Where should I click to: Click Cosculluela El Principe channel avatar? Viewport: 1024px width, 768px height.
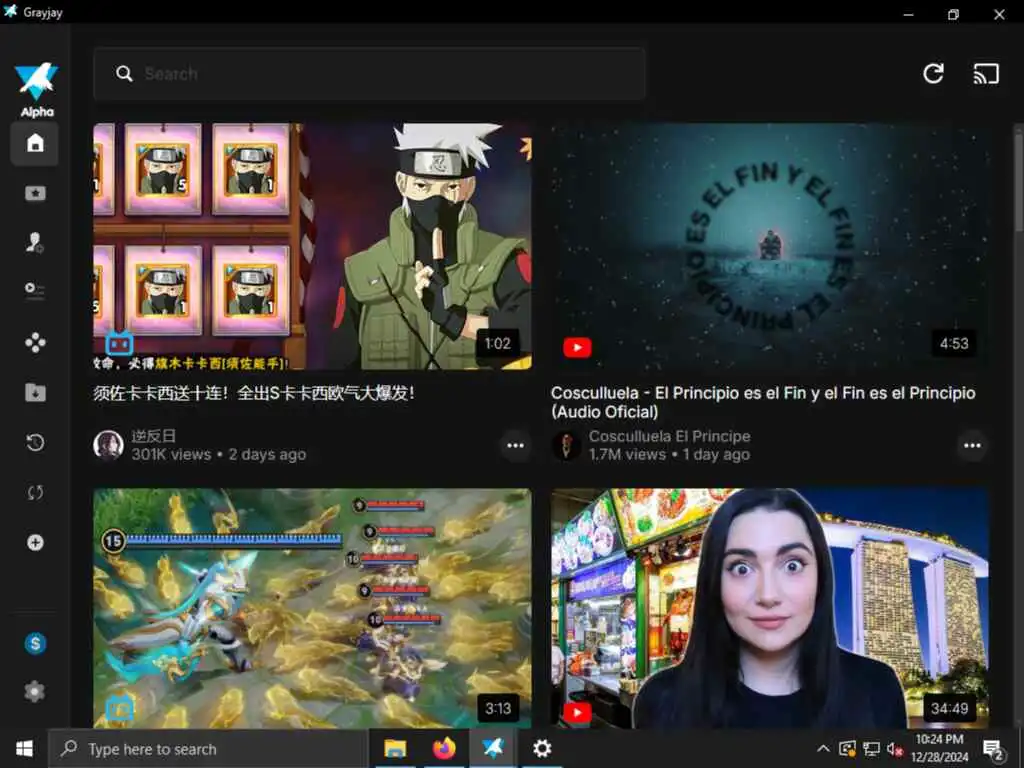click(566, 445)
